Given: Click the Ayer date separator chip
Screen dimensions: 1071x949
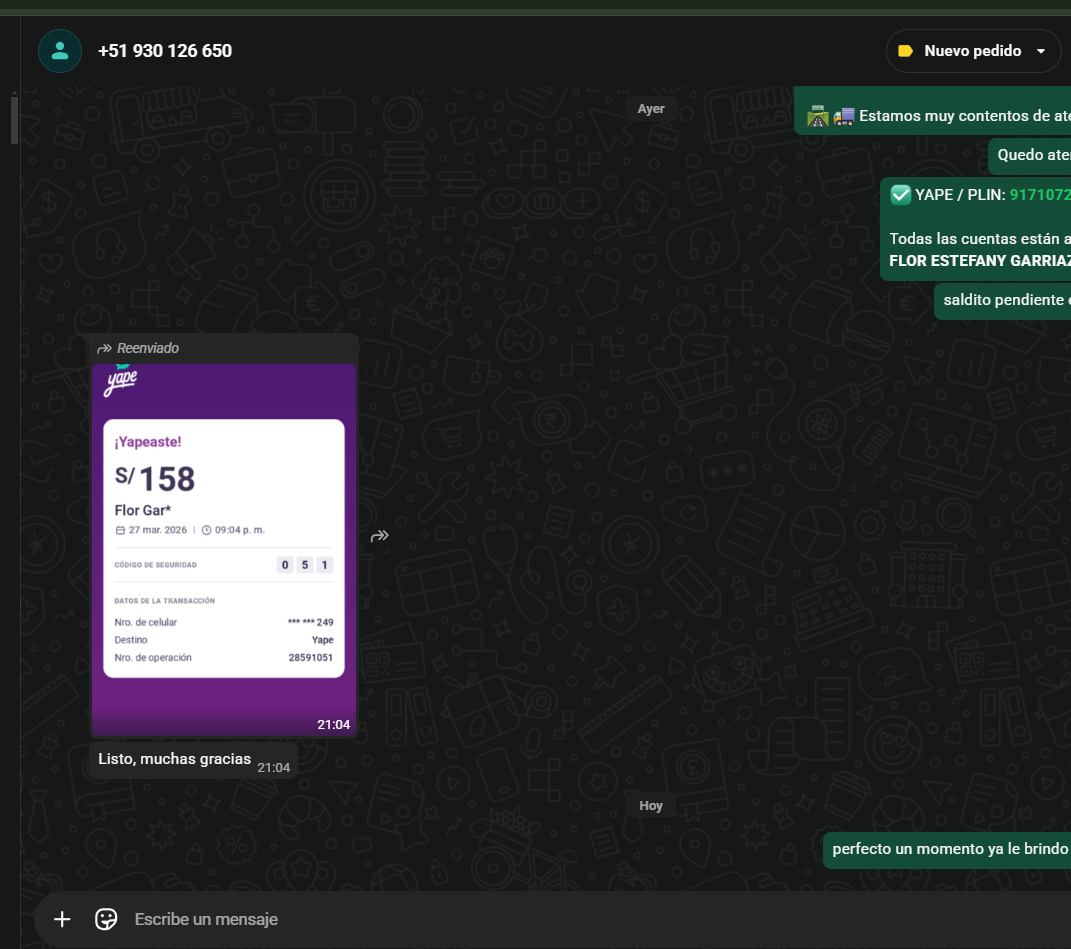Looking at the screenshot, I should [x=651, y=109].
